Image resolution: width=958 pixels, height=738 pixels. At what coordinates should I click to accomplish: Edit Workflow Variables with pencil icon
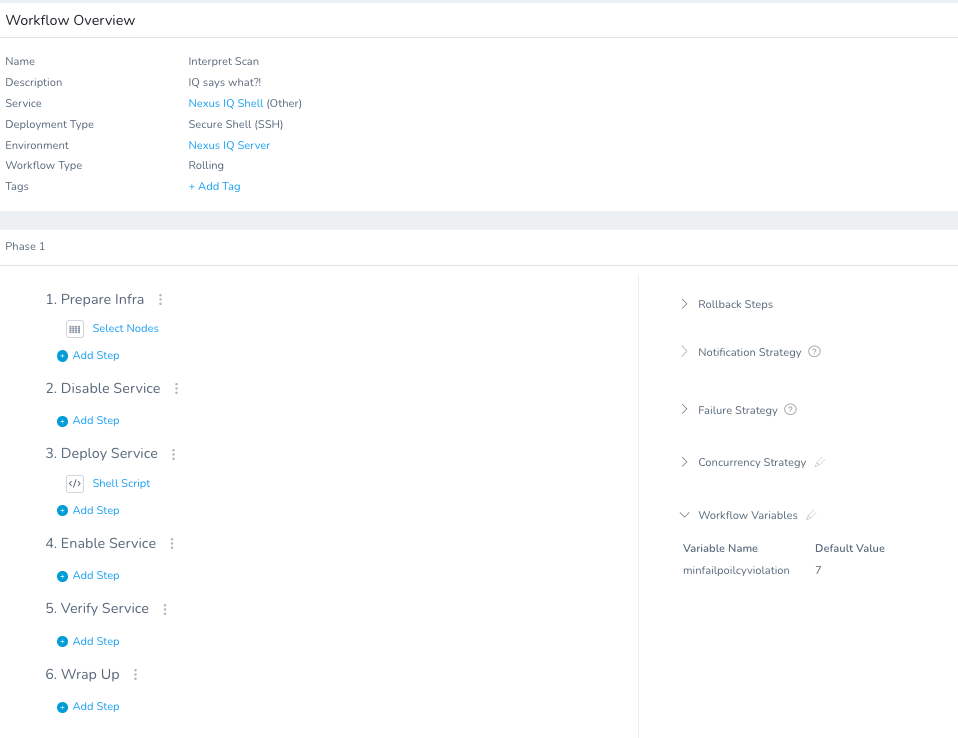[x=811, y=515]
